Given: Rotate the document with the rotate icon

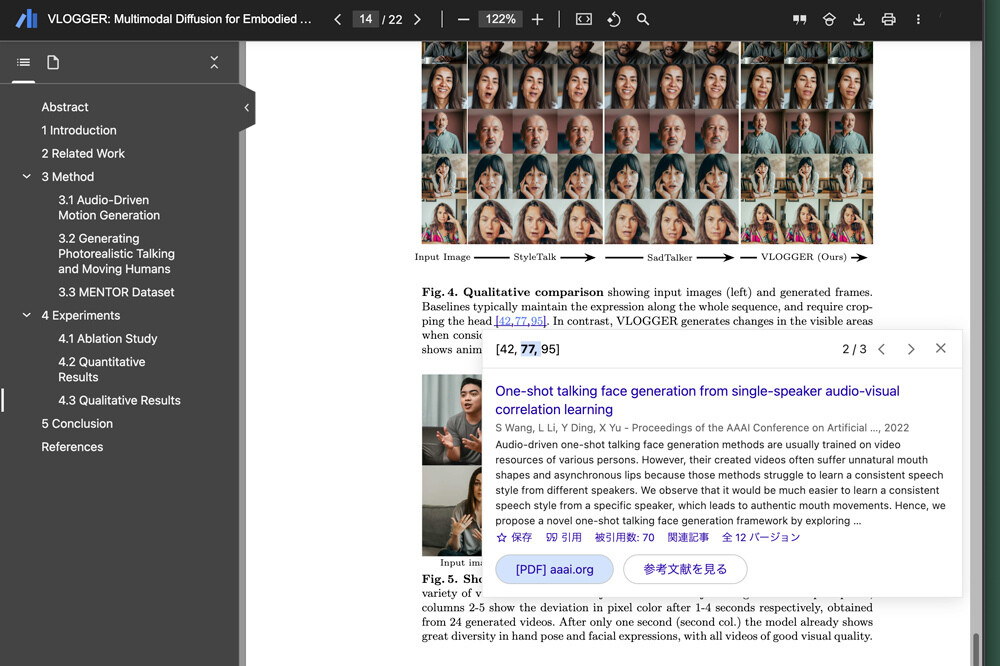Looking at the screenshot, I should coord(613,19).
